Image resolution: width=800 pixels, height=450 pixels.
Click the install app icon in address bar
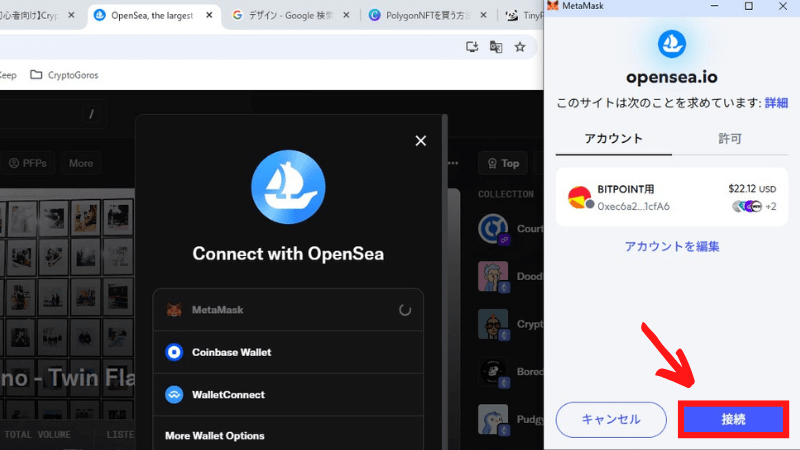(x=472, y=47)
